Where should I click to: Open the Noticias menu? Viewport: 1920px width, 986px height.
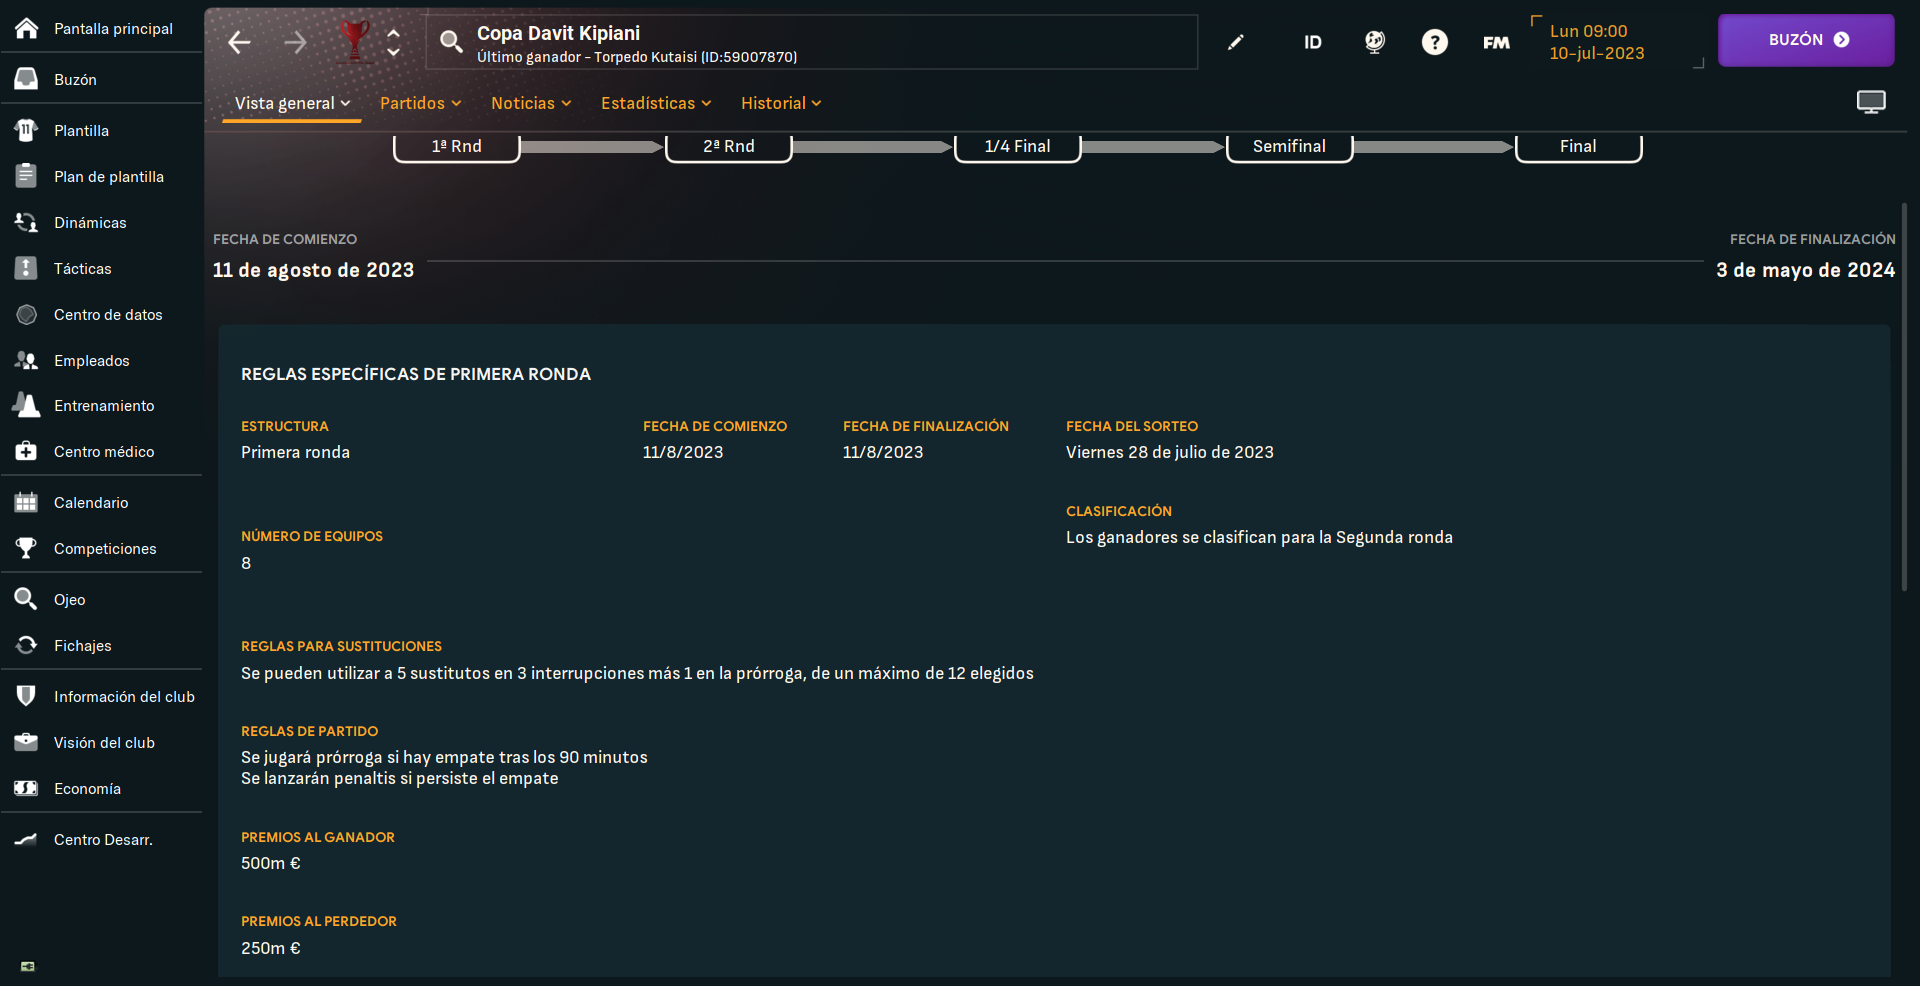[531, 103]
